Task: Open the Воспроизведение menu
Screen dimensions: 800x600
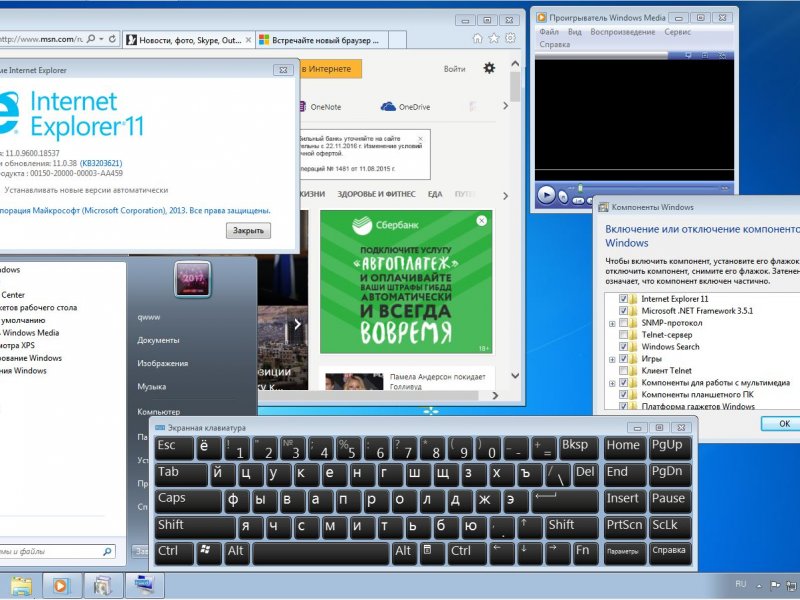Action: click(622, 32)
